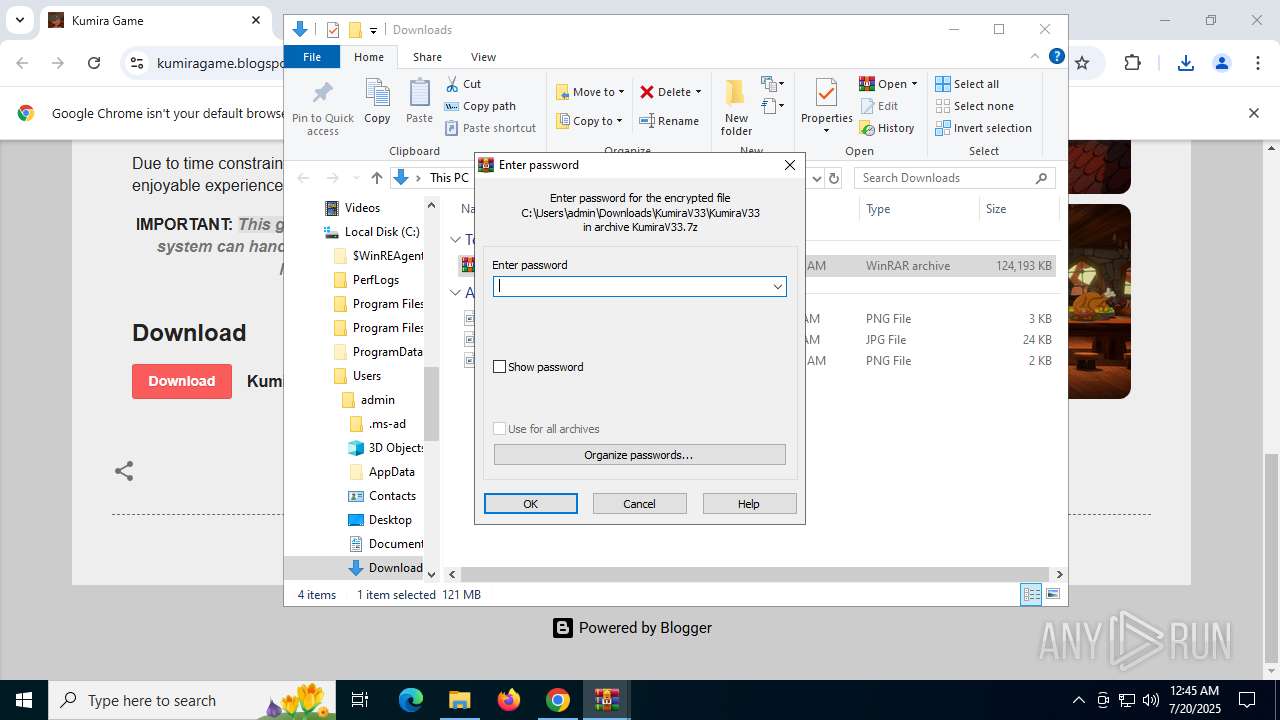The width and height of the screenshot is (1280, 720).
Task: Reload the Chrome page
Action: click(x=94, y=63)
